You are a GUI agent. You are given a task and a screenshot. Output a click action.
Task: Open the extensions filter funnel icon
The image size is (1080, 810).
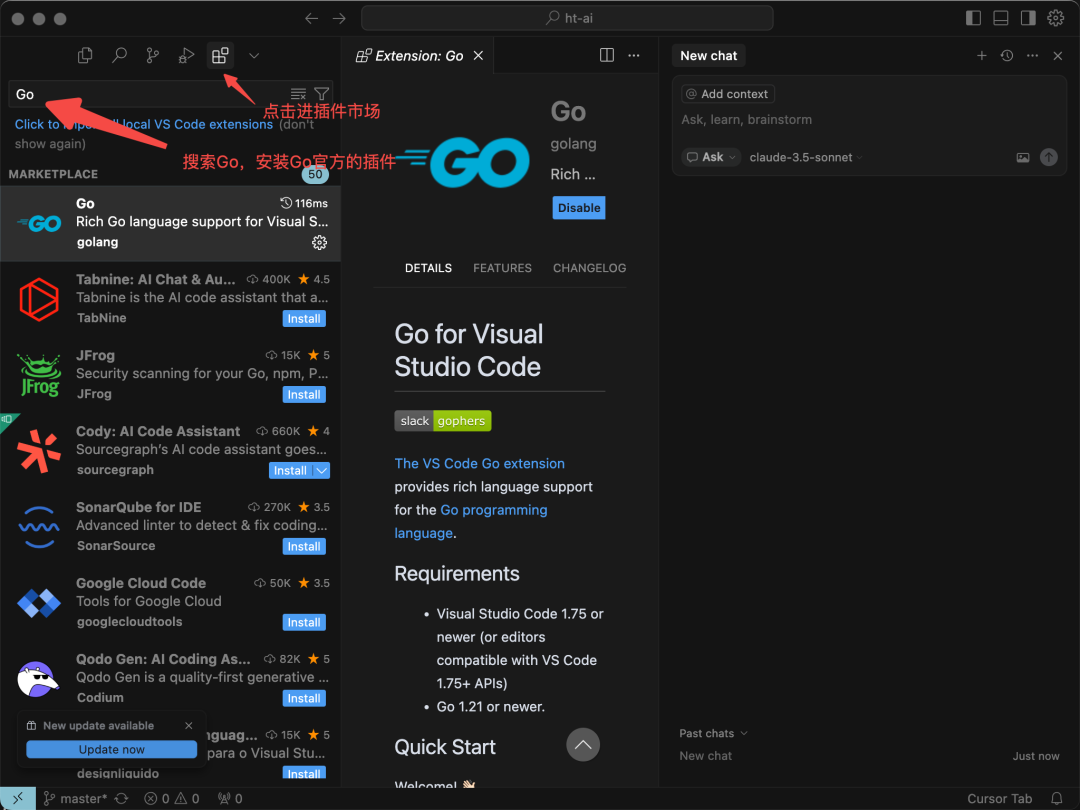coord(322,94)
